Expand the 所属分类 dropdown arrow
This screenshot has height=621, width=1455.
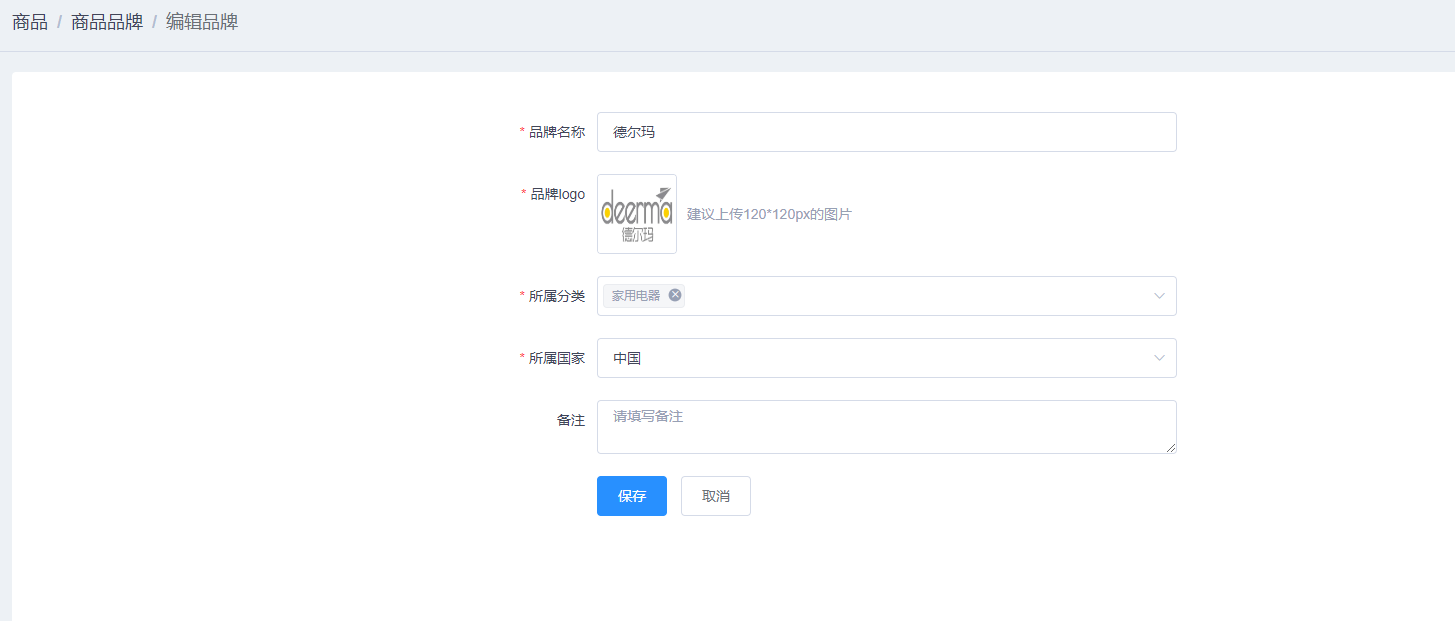click(1159, 296)
